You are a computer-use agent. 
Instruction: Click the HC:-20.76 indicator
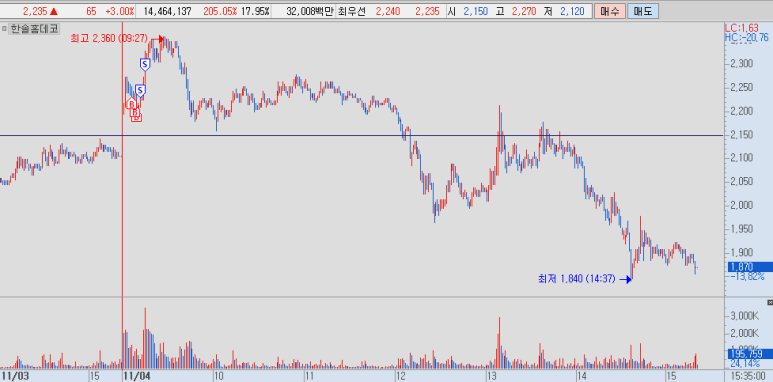point(746,37)
